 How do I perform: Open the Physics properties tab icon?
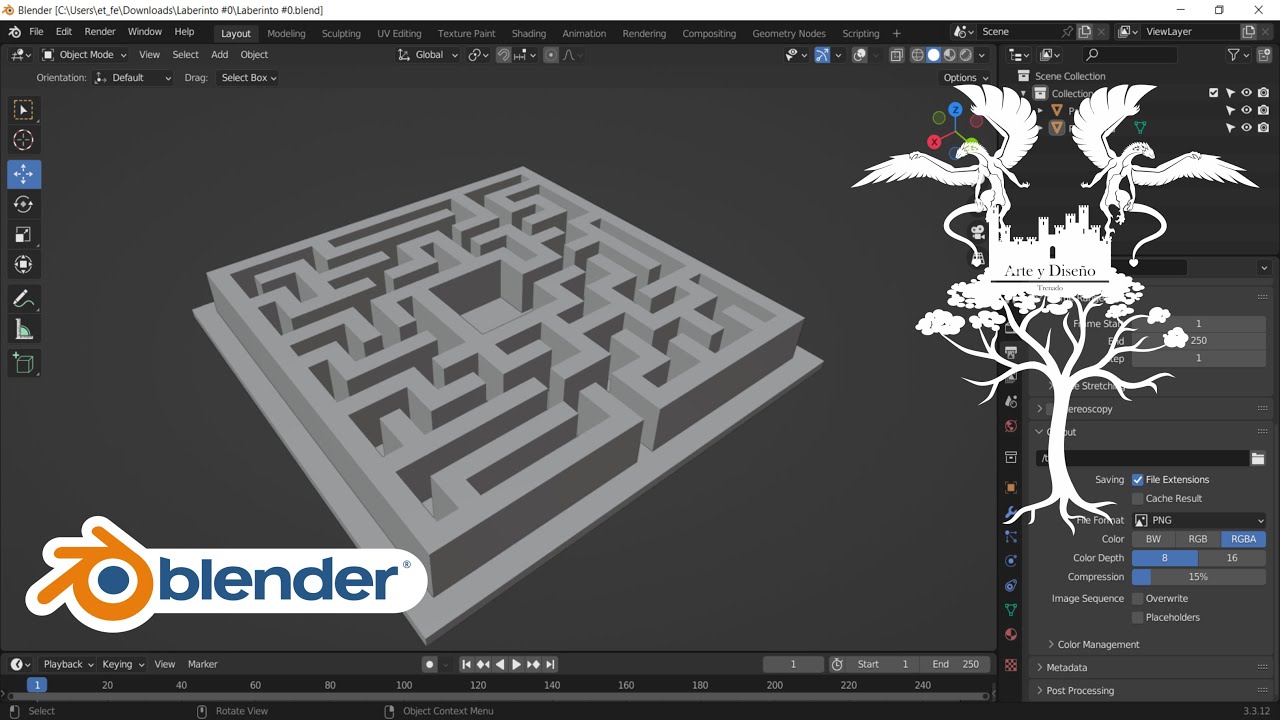pyautogui.click(x=1011, y=561)
